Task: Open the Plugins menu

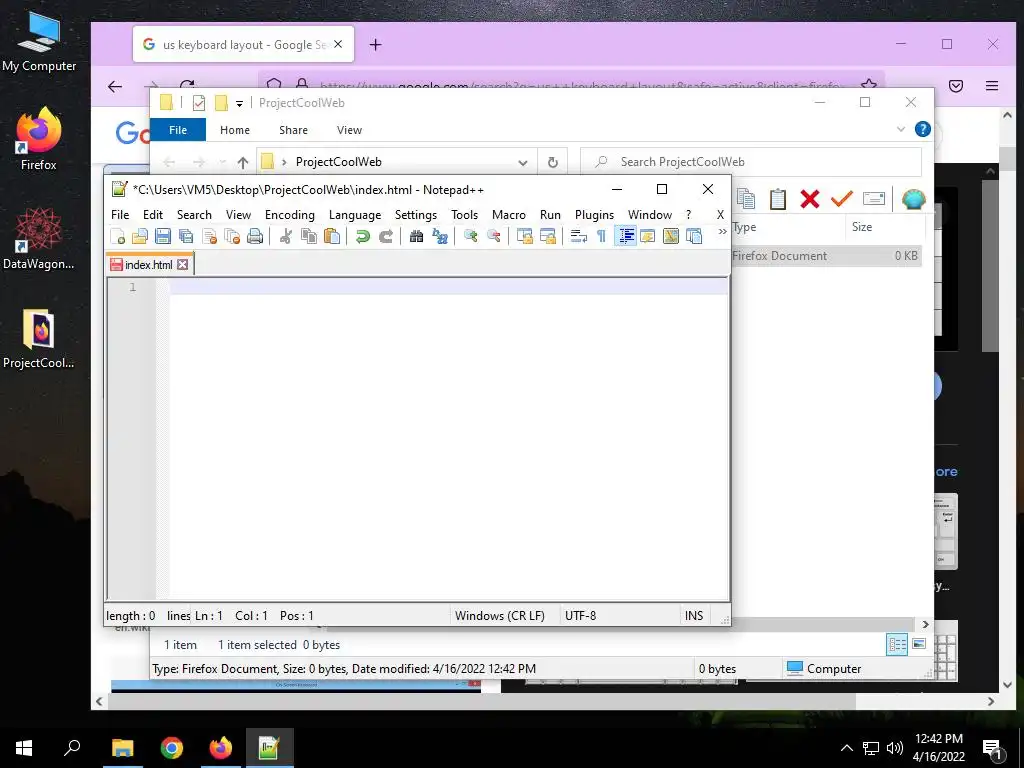Action: pos(594,215)
